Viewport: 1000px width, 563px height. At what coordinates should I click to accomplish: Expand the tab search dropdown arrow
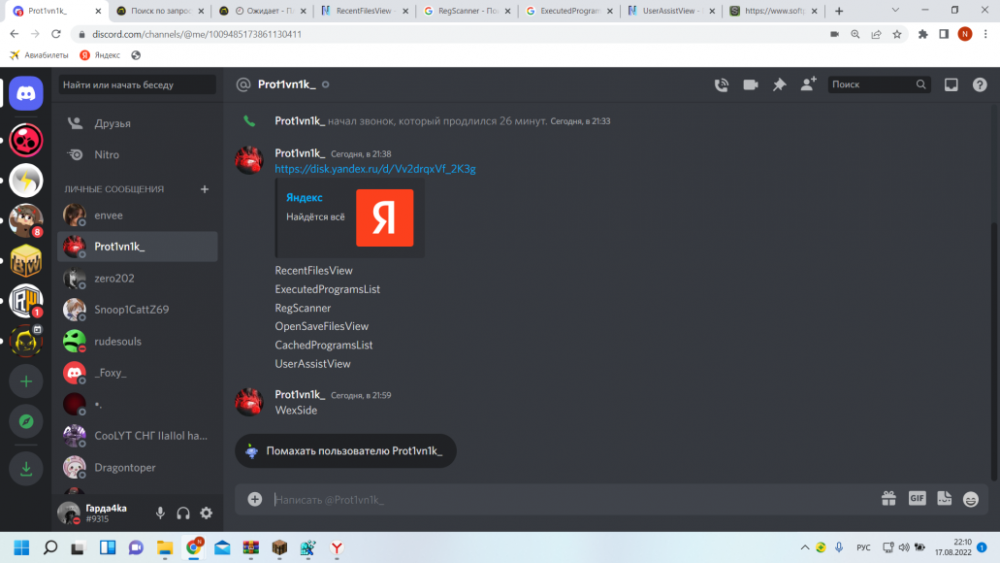895,10
